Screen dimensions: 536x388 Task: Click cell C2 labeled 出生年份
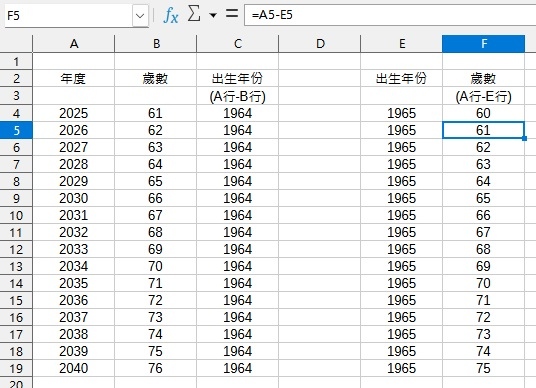pyautogui.click(x=238, y=79)
